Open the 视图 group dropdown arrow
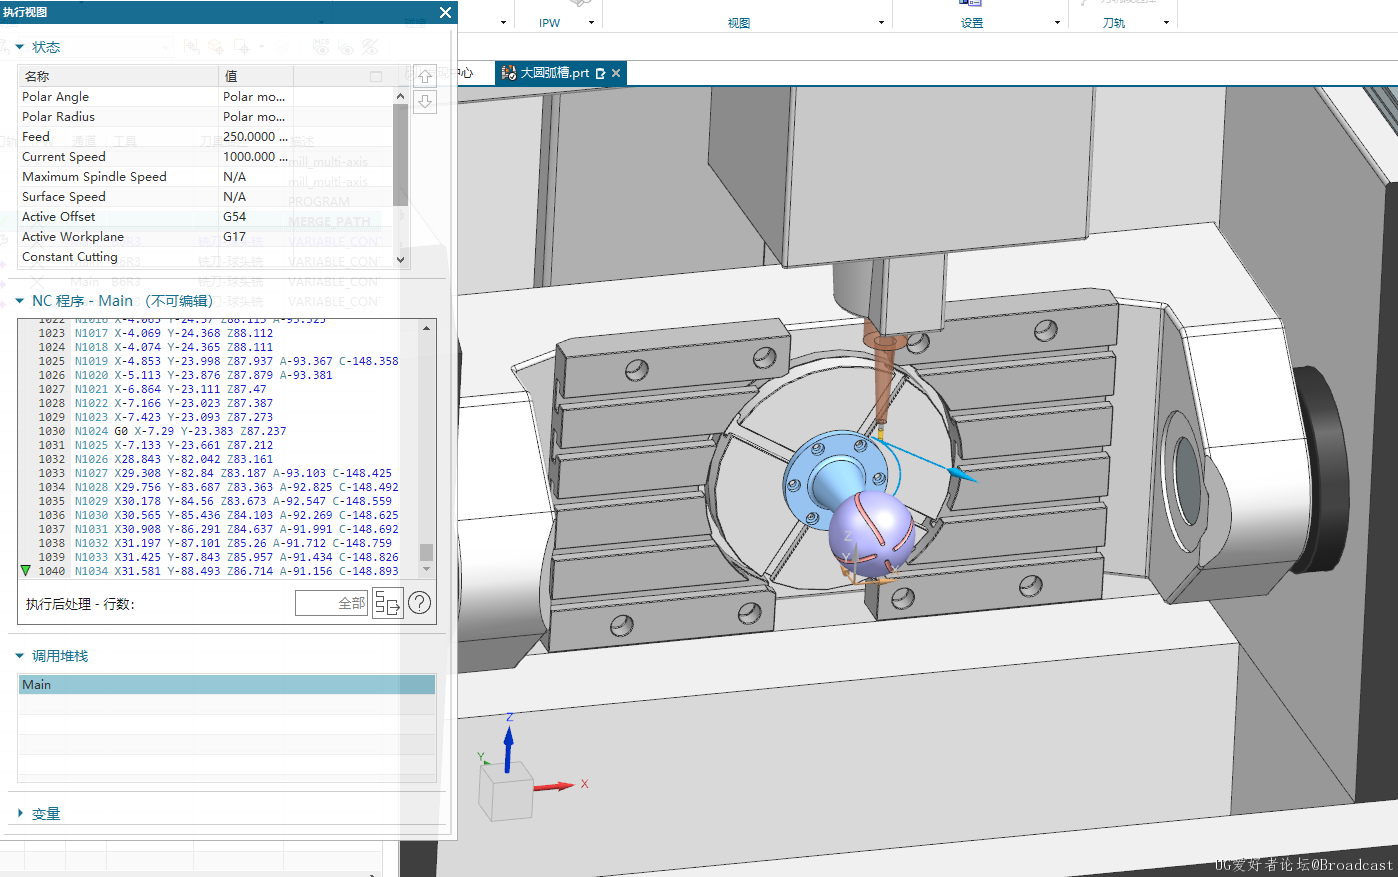Image resolution: width=1398 pixels, height=877 pixels. click(x=881, y=22)
